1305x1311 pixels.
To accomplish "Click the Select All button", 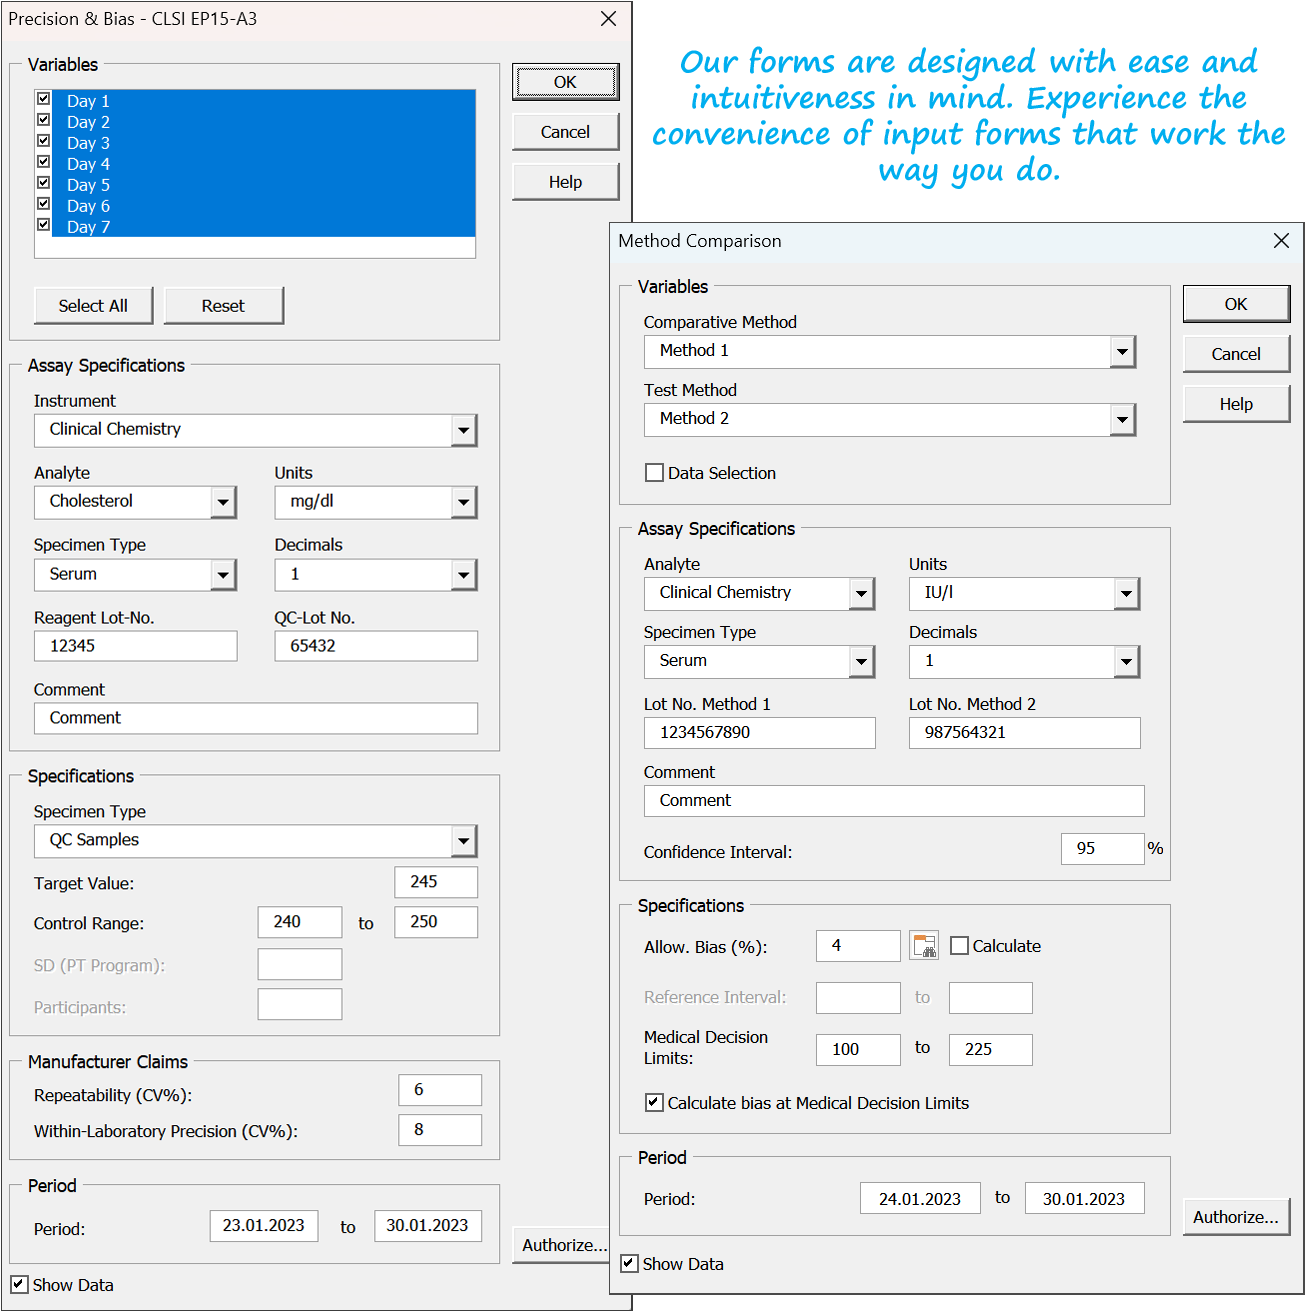I will [93, 306].
